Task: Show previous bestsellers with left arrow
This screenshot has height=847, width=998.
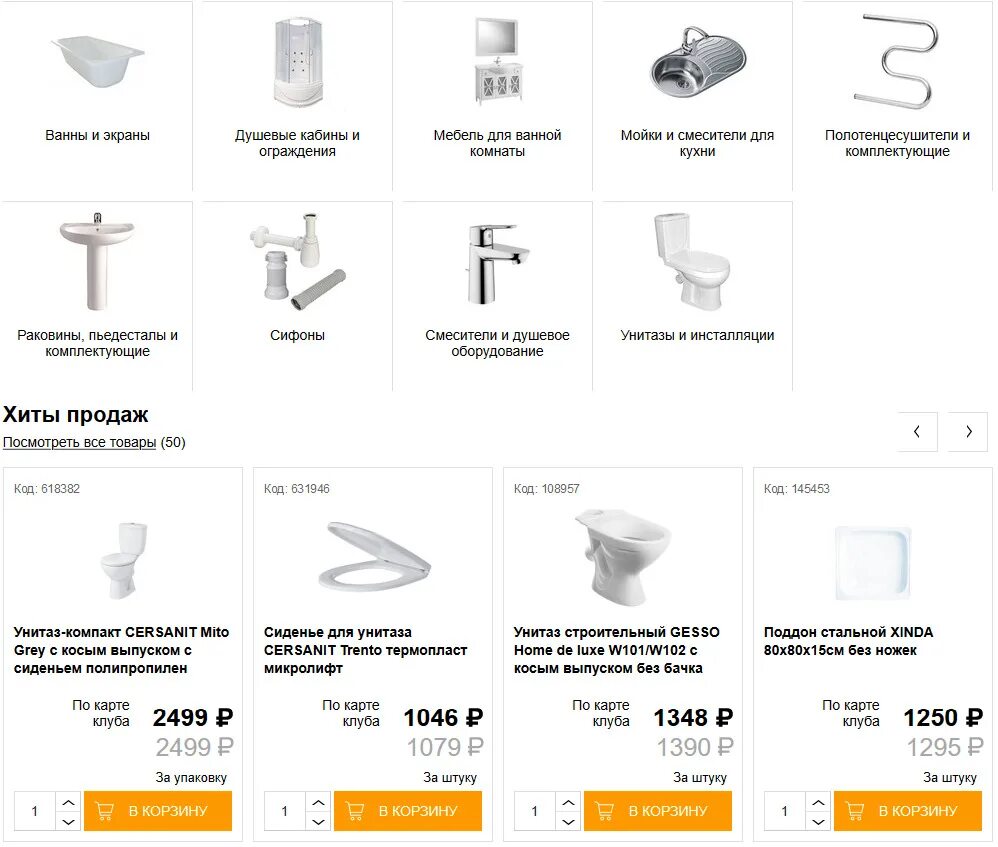Action: (917, 431)
